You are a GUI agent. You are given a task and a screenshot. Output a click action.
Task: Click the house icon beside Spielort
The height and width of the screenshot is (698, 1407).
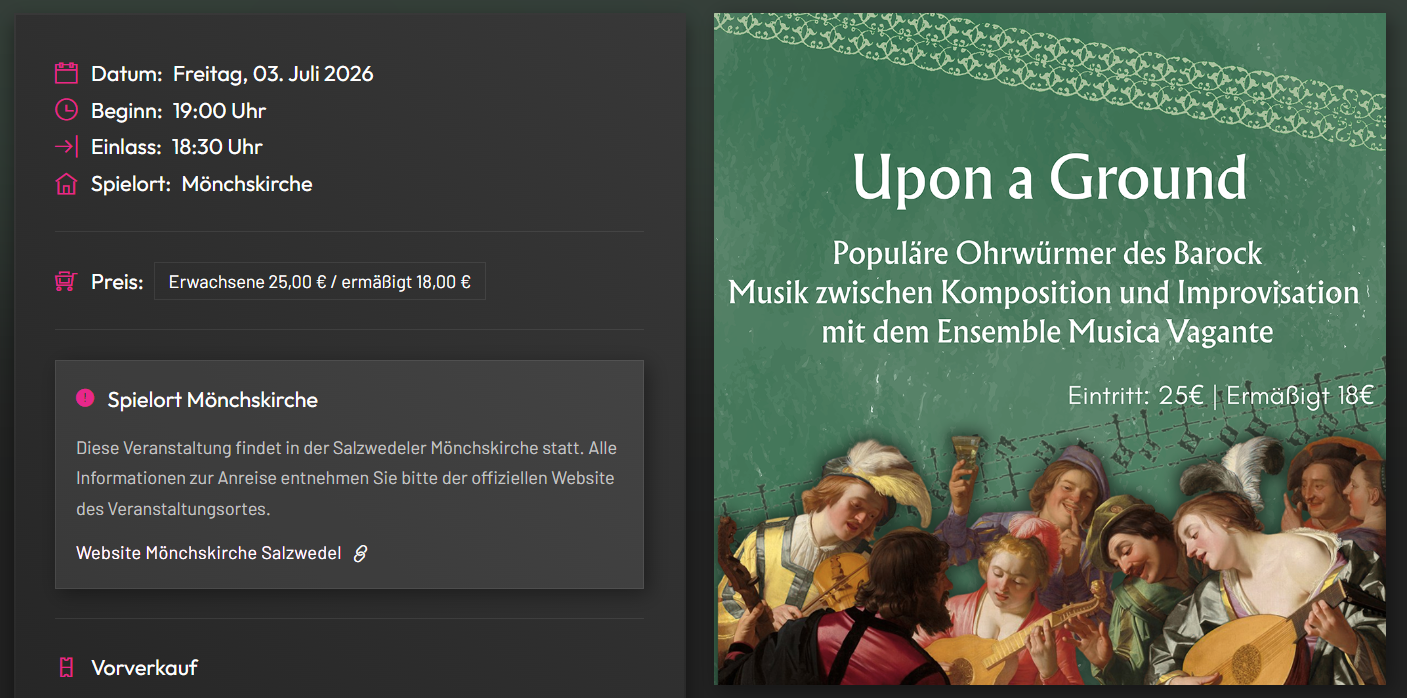(x=66, y=184)
